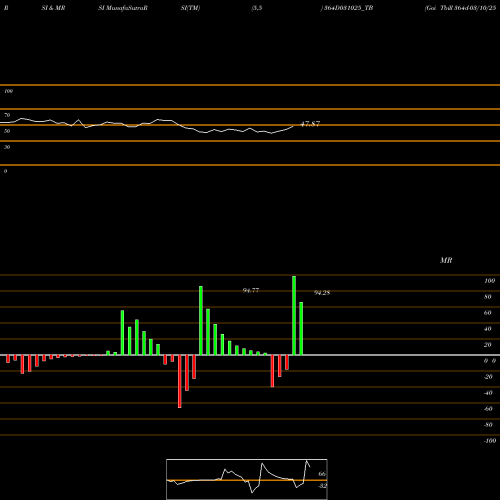Click the last green bar beside 94.28

301,328
